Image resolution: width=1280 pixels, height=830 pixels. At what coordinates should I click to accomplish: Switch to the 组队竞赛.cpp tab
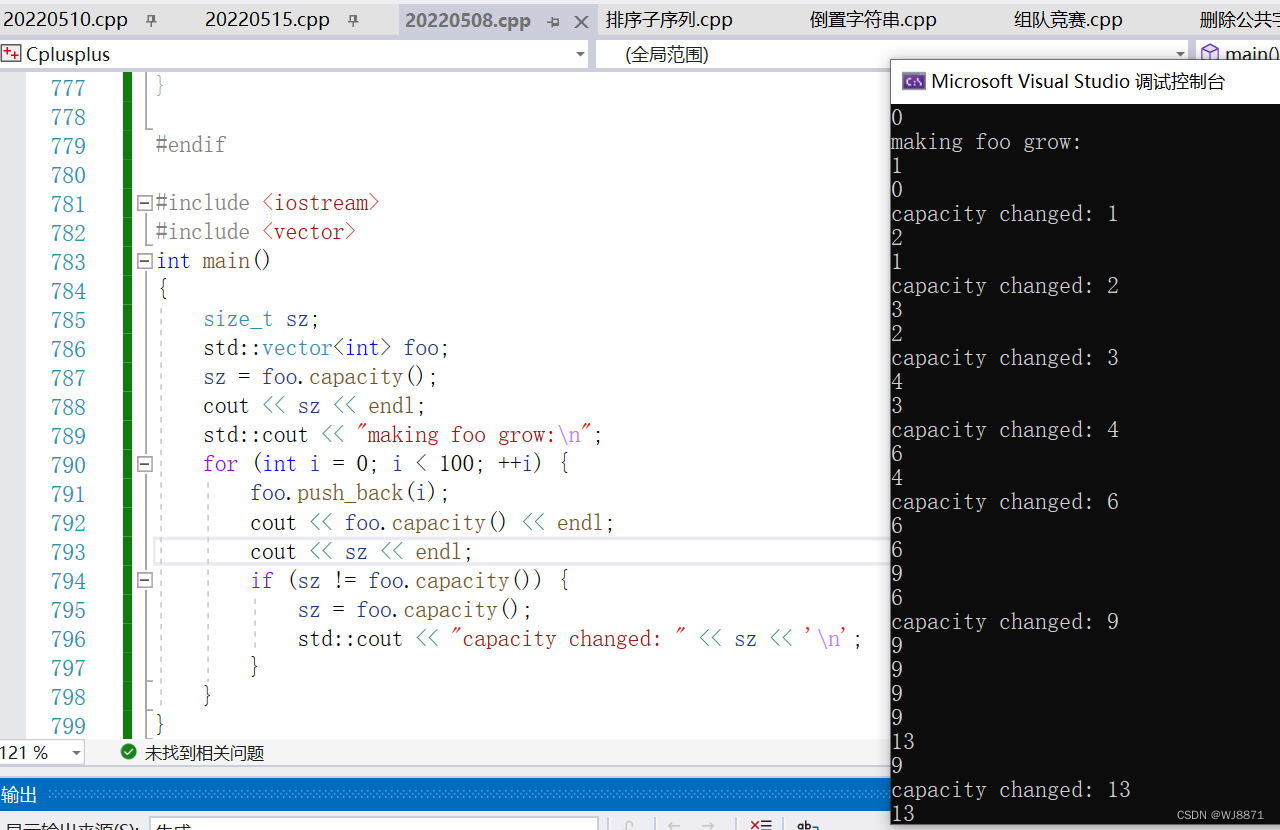tap(1068, 19)
